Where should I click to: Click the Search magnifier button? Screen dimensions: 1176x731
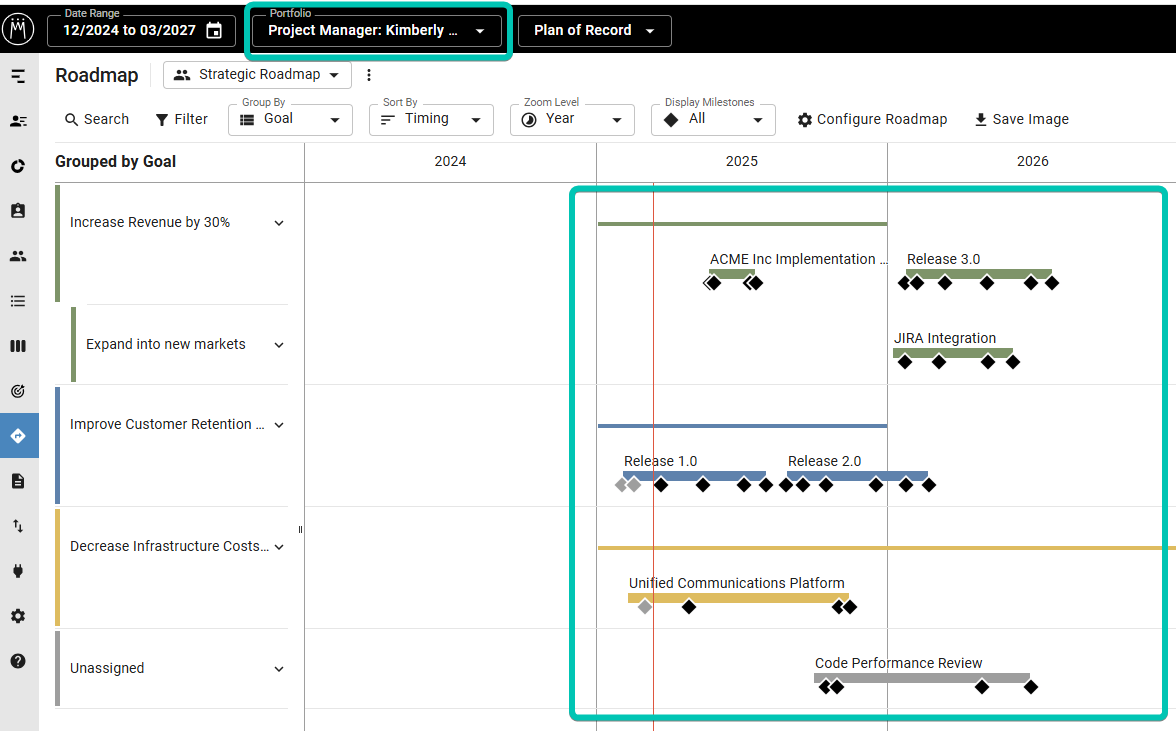97,119
